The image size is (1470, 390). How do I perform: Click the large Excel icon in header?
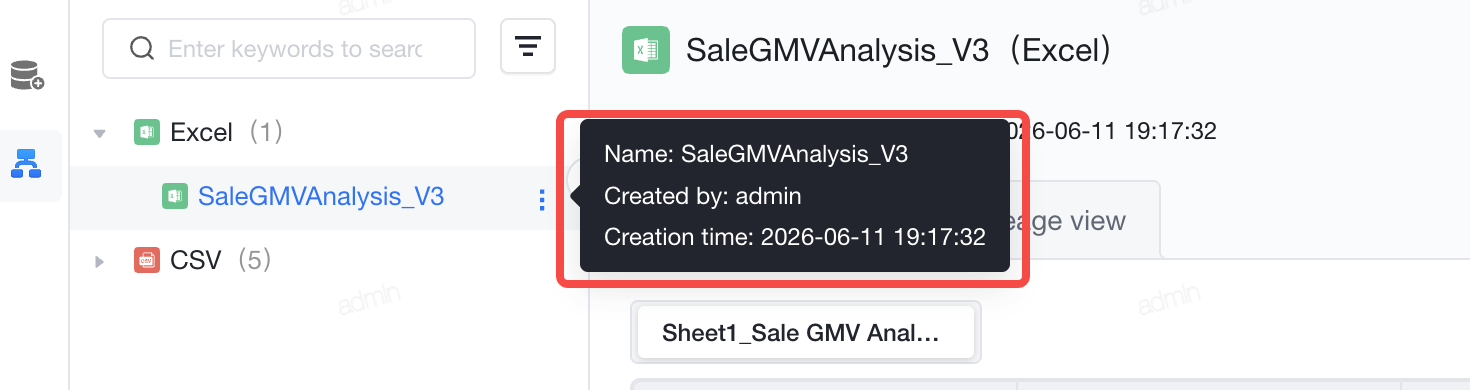(x=645, y=50)
